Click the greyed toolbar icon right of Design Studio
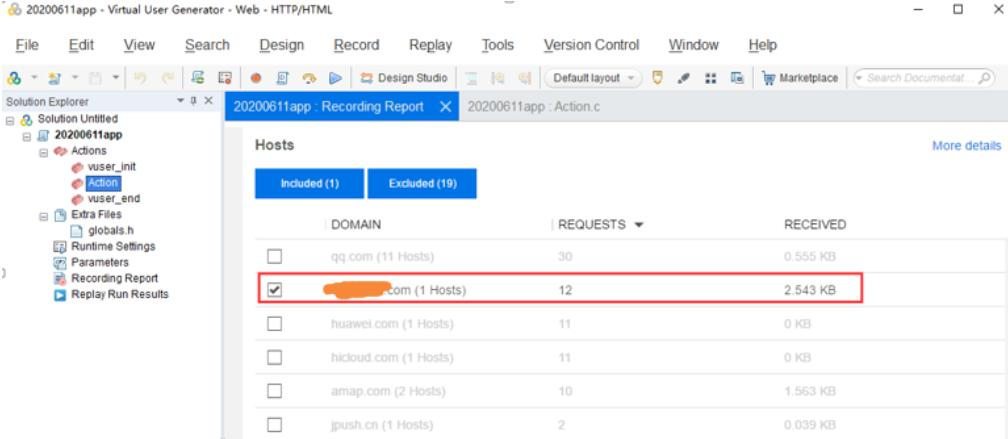 471,78
